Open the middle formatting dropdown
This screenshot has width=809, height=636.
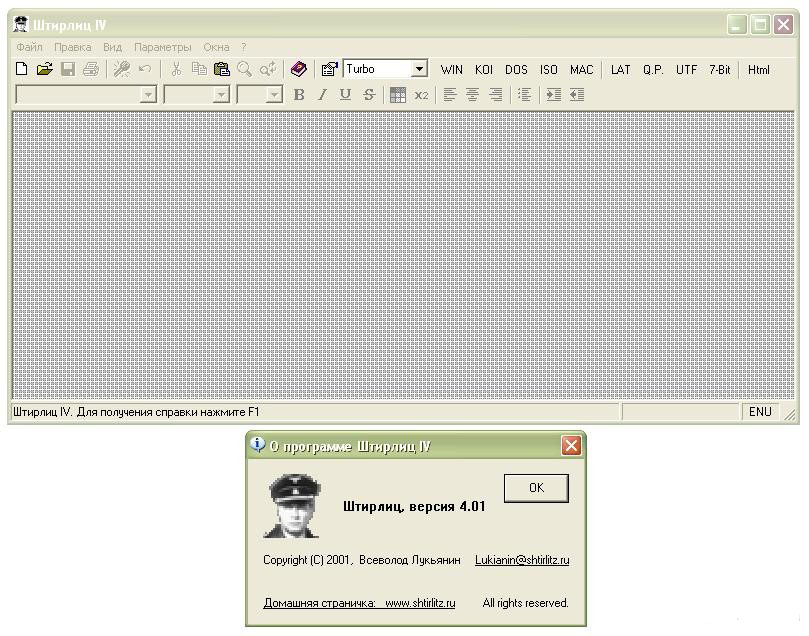coord(221,95)
